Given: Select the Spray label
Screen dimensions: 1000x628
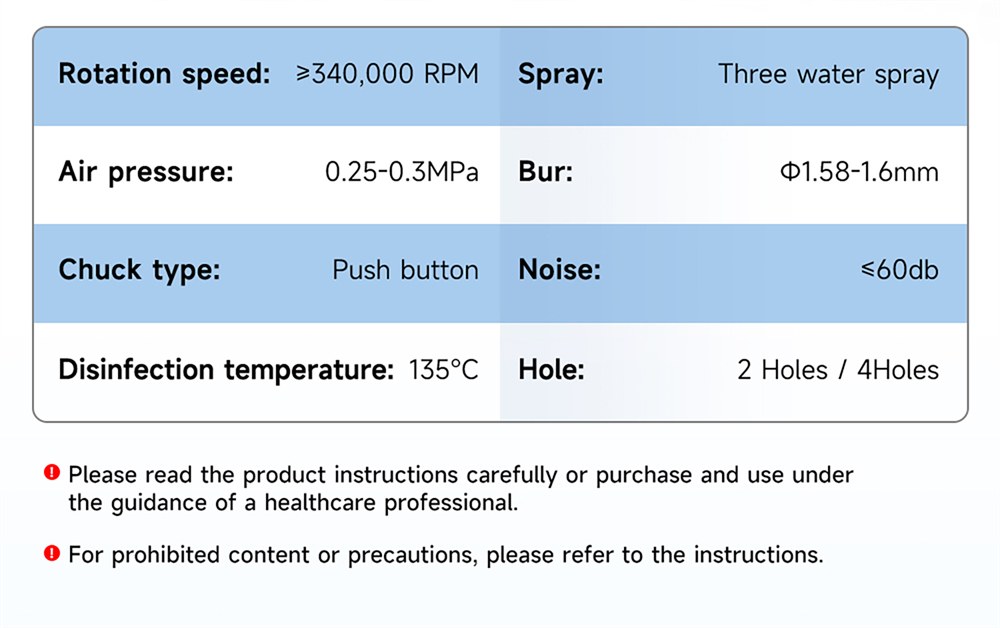Looking at the screenshot, I should (561, 75).
